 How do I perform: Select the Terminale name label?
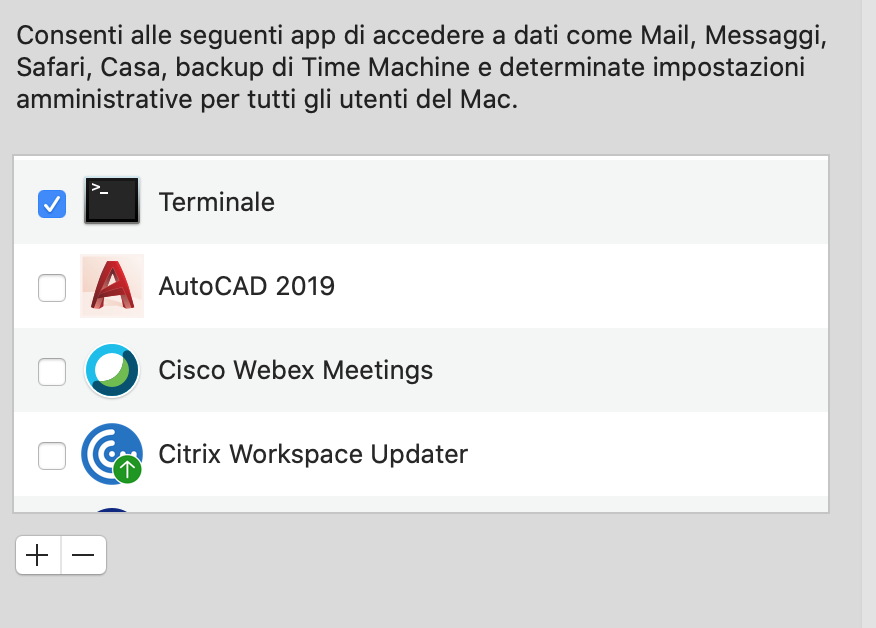click(217, 202)
